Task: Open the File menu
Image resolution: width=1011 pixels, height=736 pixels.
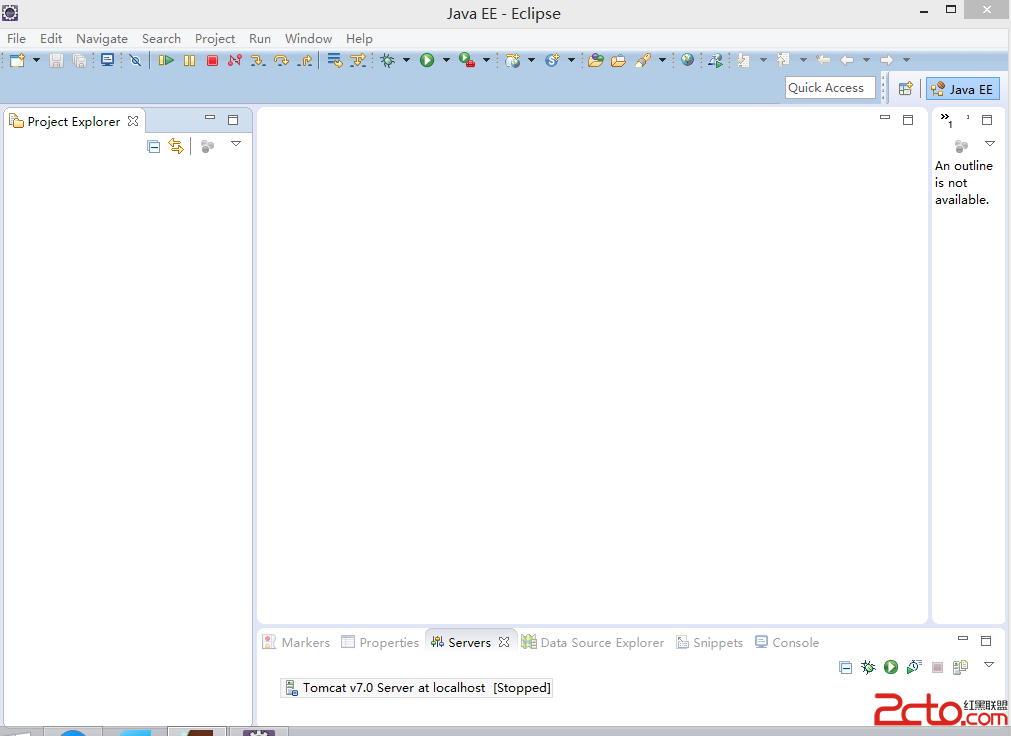Action: 16,39
